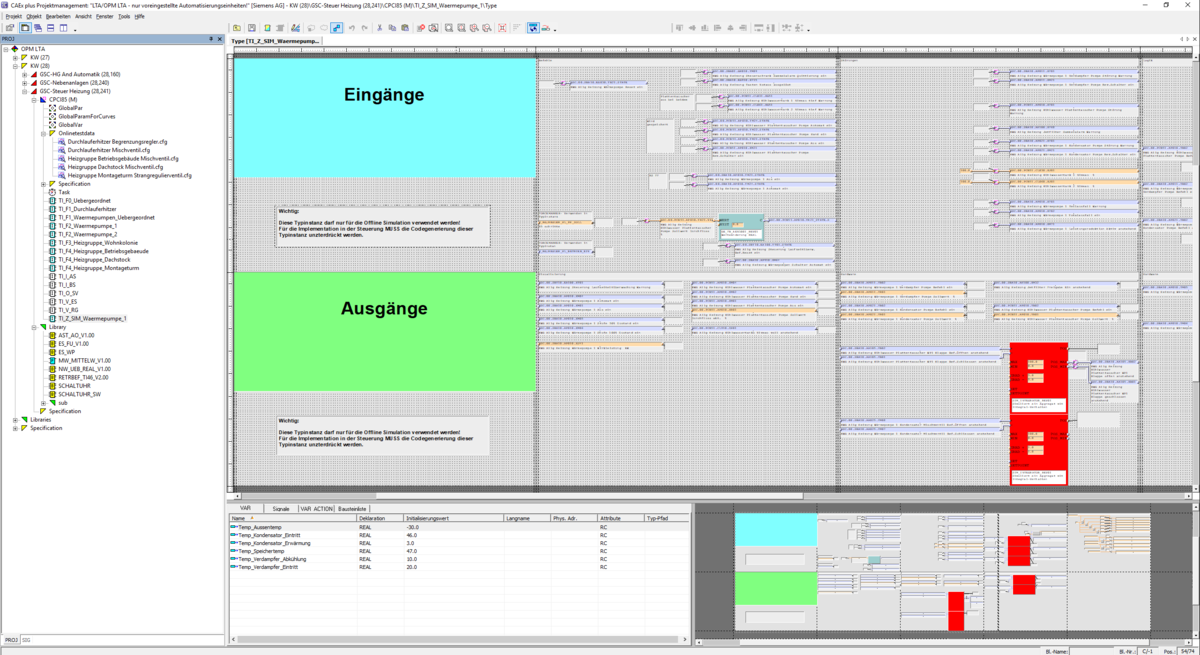This screenshot has height=655, width=1200.
Task: Switch to the VAR ACTION tab
Action: point(317,509)
